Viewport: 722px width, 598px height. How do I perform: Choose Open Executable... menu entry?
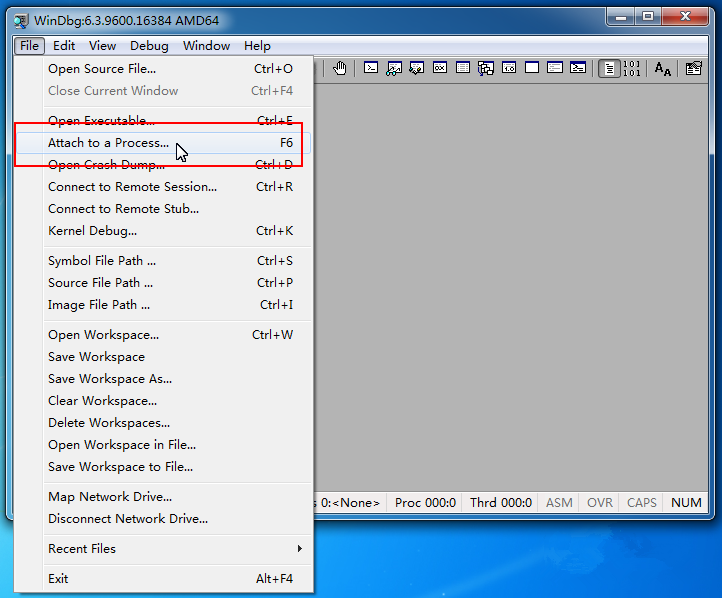pyautogui.click(x=164, y=121)
